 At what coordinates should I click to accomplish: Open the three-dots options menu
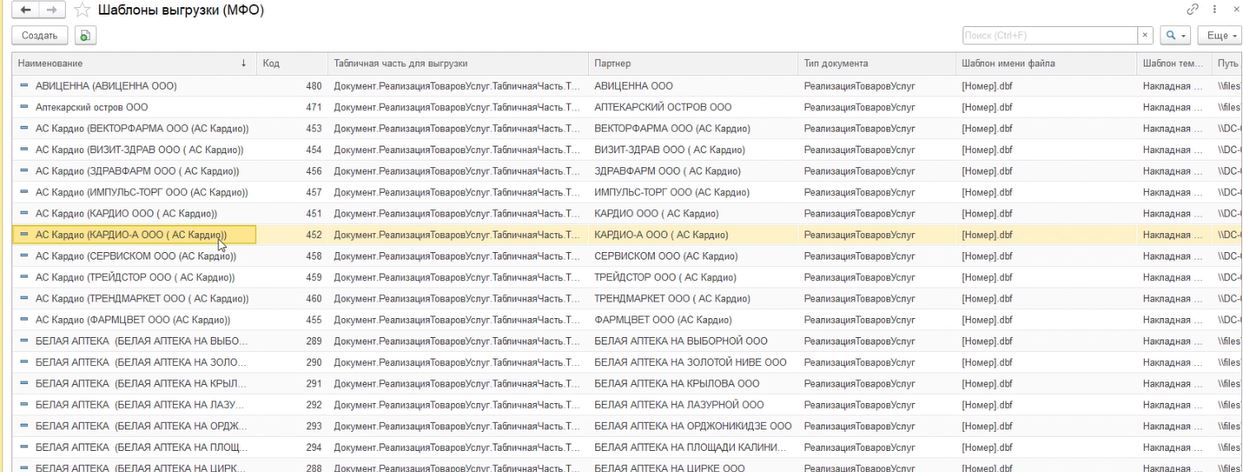(1212, 8)
